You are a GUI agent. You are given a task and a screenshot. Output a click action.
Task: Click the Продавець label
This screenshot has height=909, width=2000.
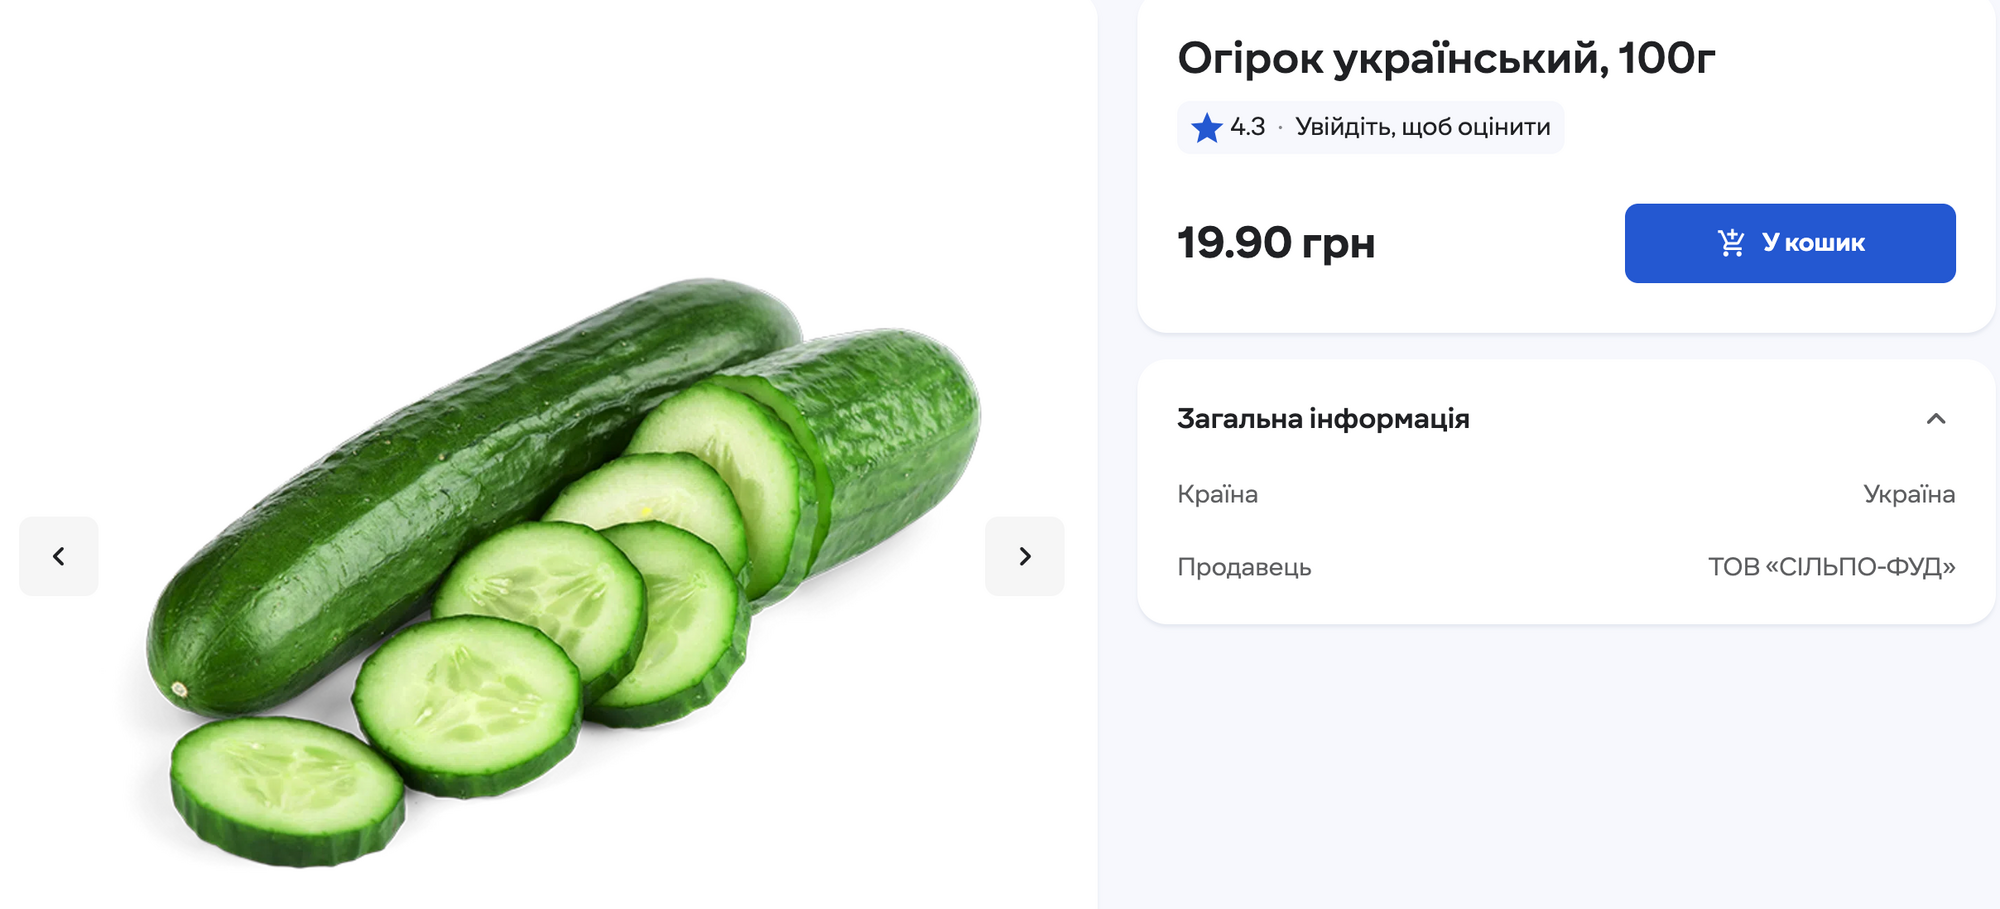(x=1244, y=567)
